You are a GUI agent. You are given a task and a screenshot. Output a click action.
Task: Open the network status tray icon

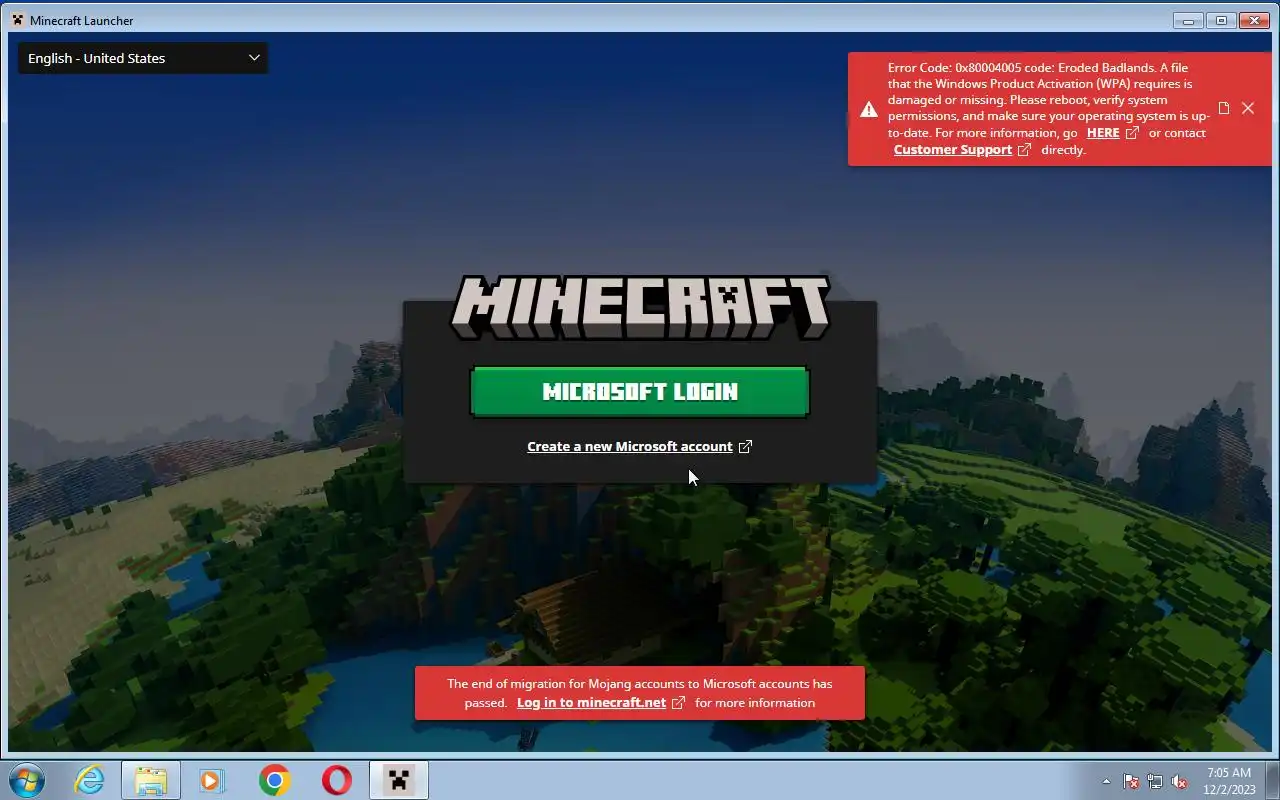click(x=1155, y=781)
